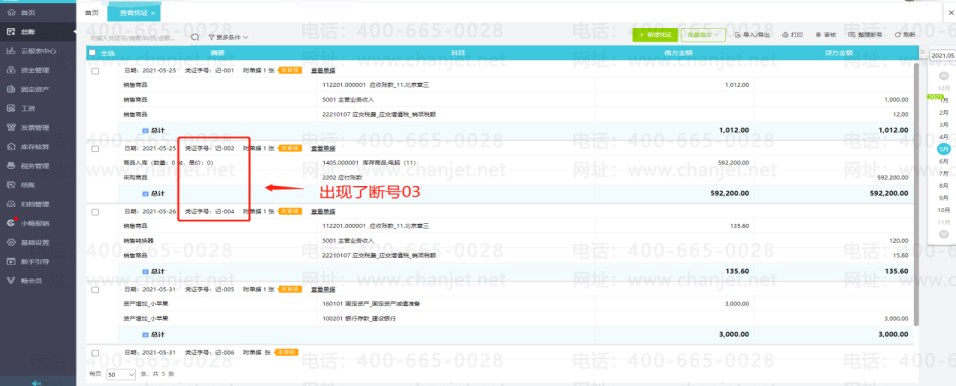Toggle 总计 icon of voucher 记-002

pyautogui.click(x=145, y=193)
